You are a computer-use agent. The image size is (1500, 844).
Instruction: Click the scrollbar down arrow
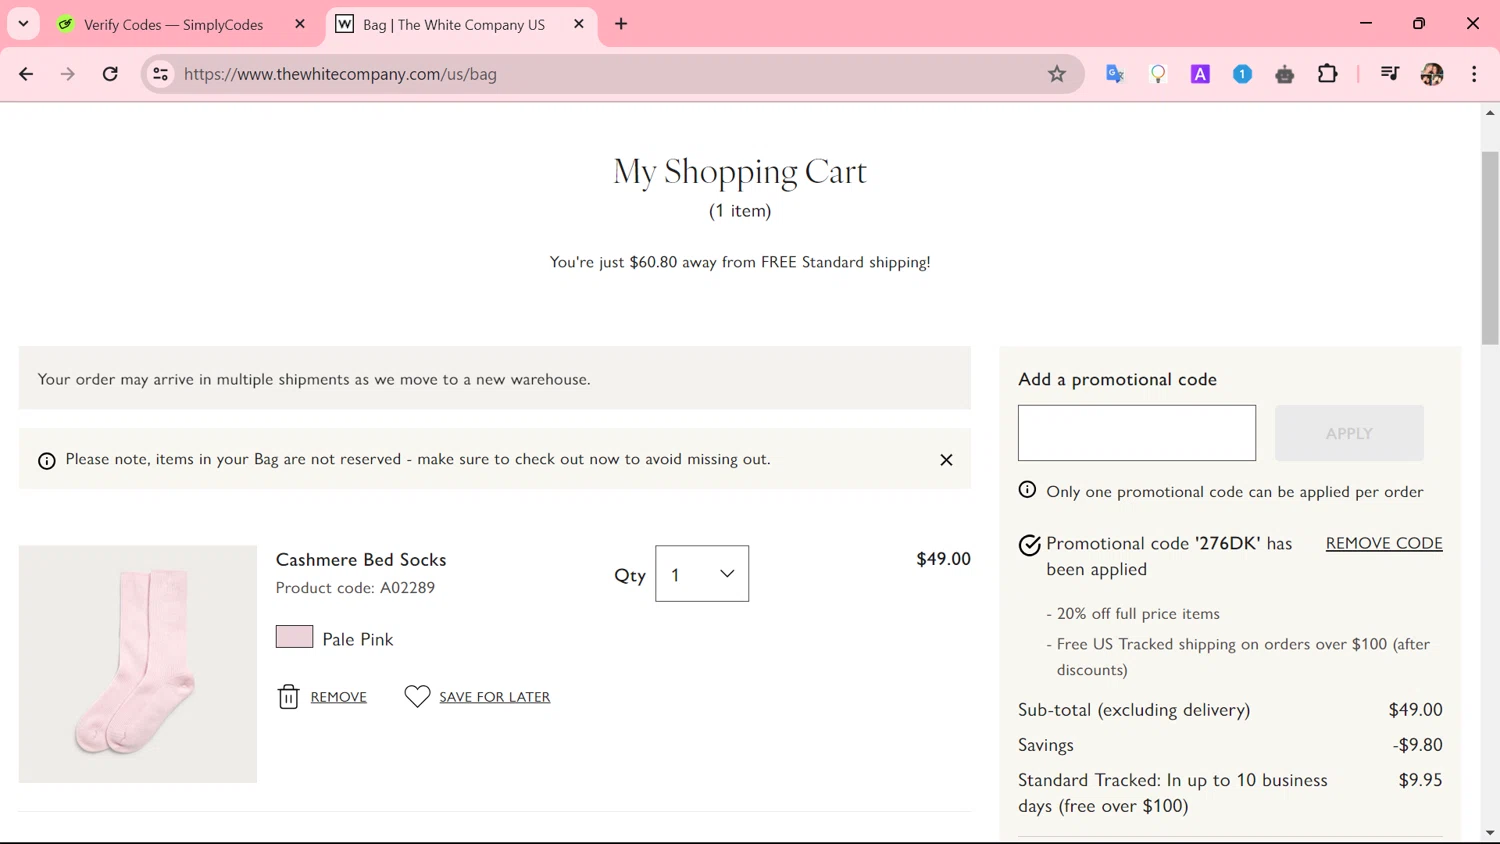(1490, 833)
